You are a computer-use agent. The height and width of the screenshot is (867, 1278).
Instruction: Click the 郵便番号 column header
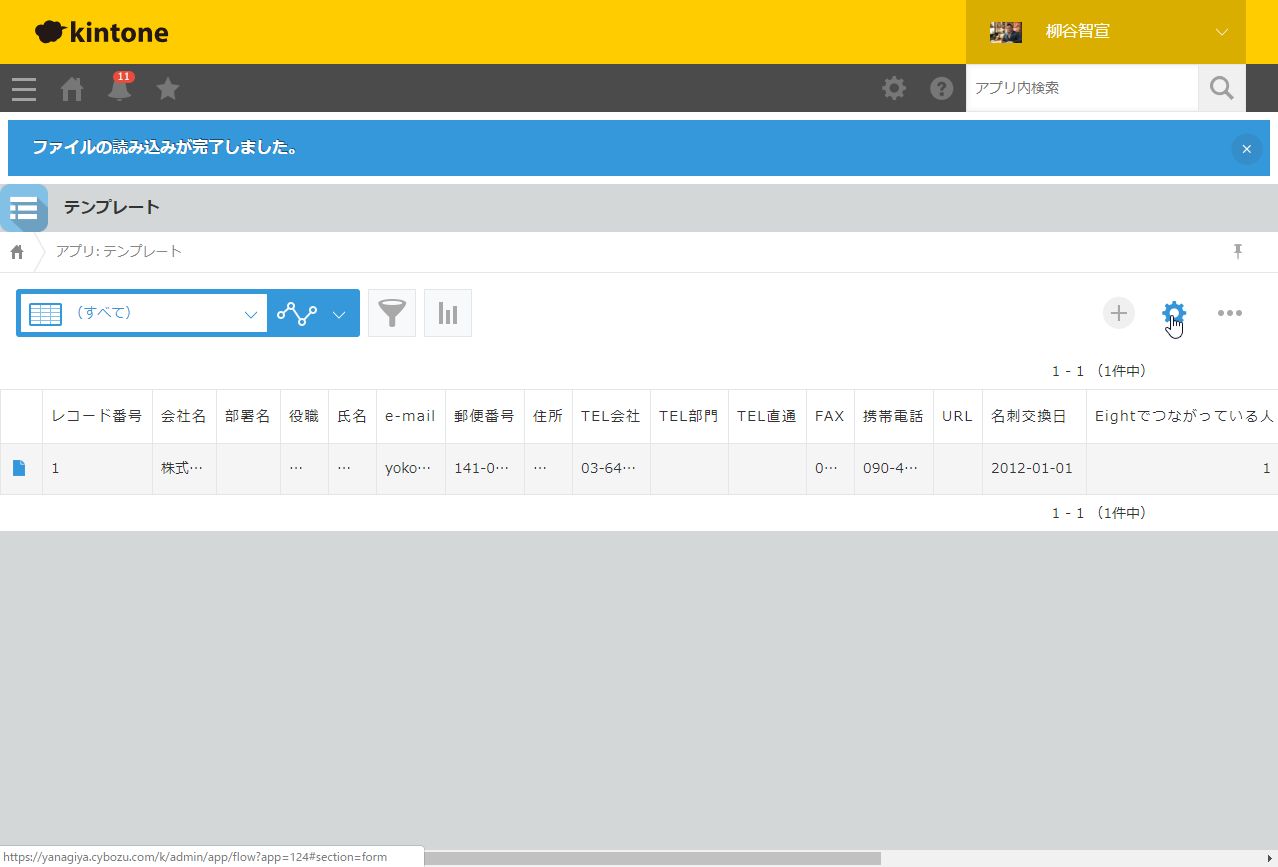click(x=485, y=416)
